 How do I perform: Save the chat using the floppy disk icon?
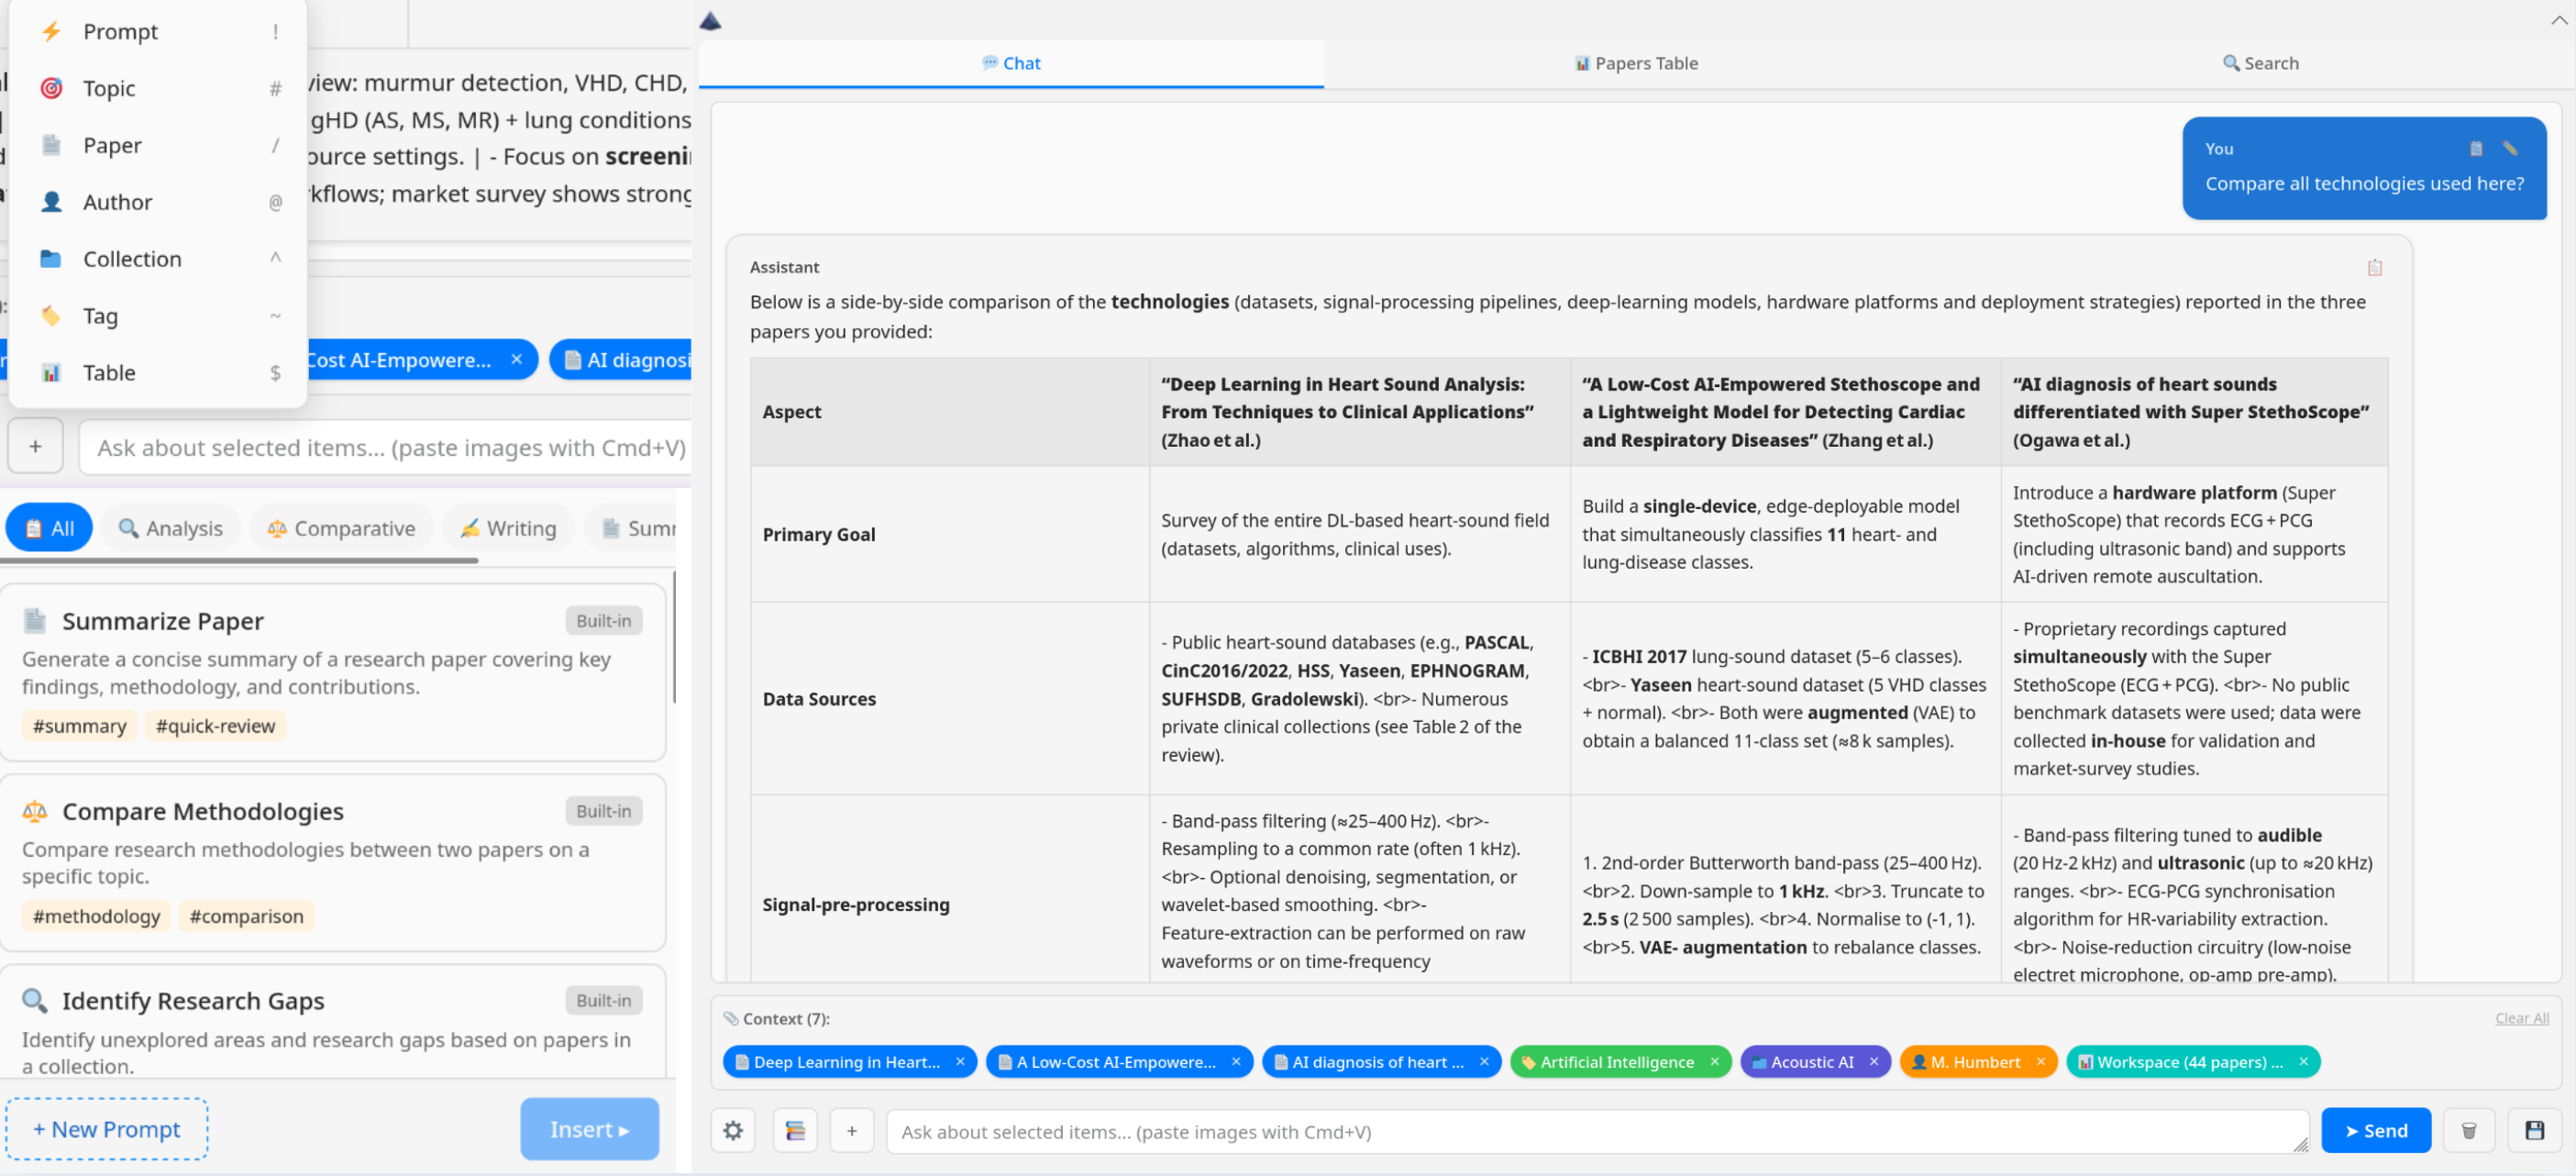(2537, 1130)
